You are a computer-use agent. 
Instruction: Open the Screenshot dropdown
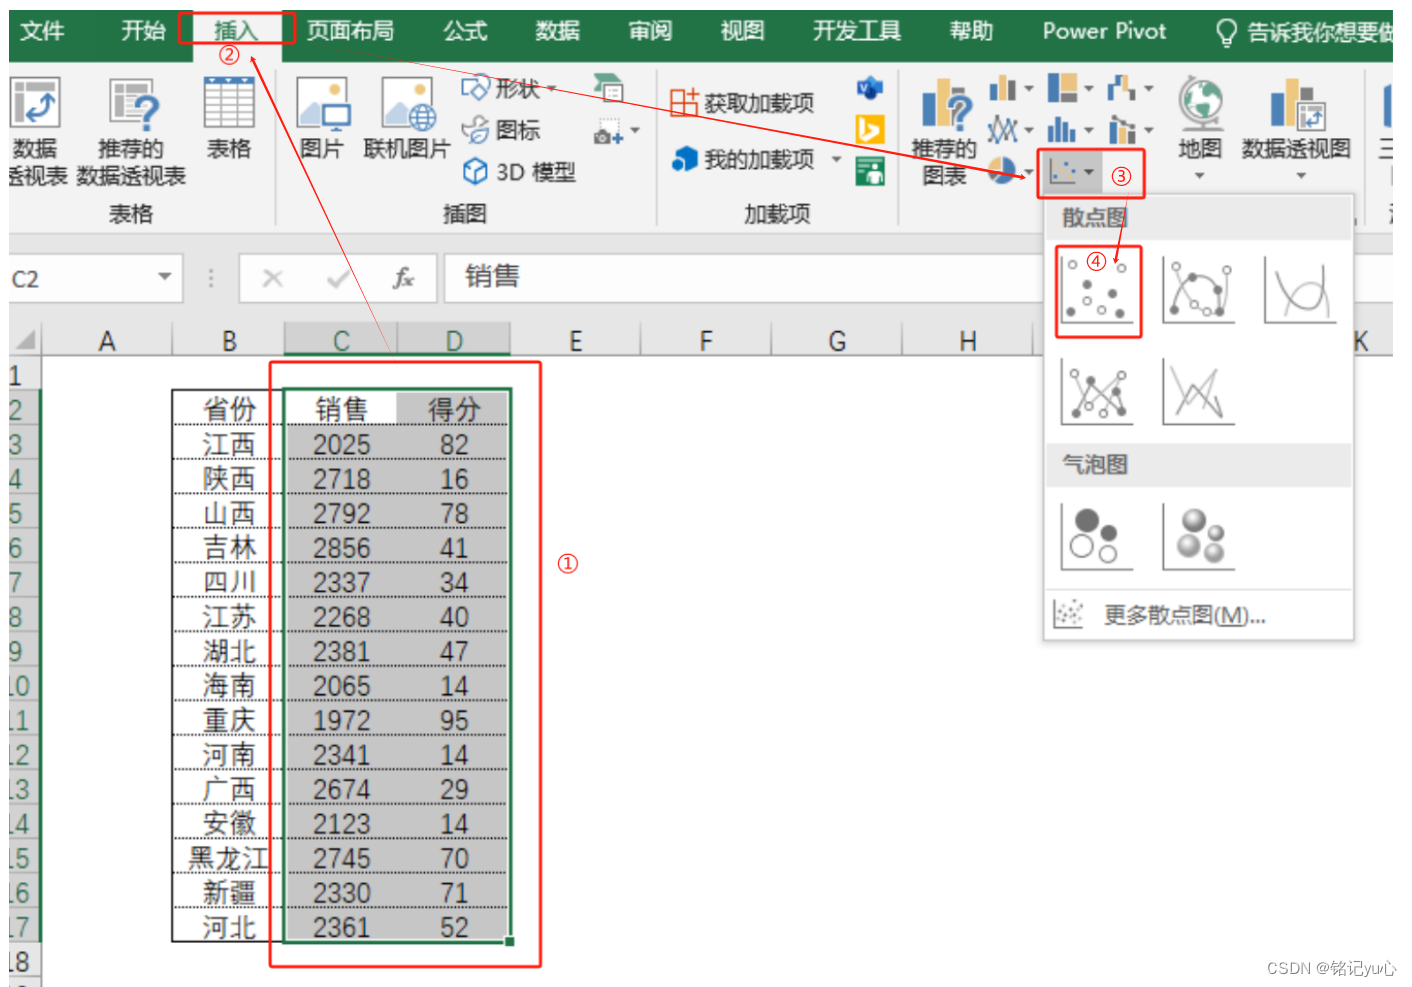pyautogui.click(x=616, y=132)
